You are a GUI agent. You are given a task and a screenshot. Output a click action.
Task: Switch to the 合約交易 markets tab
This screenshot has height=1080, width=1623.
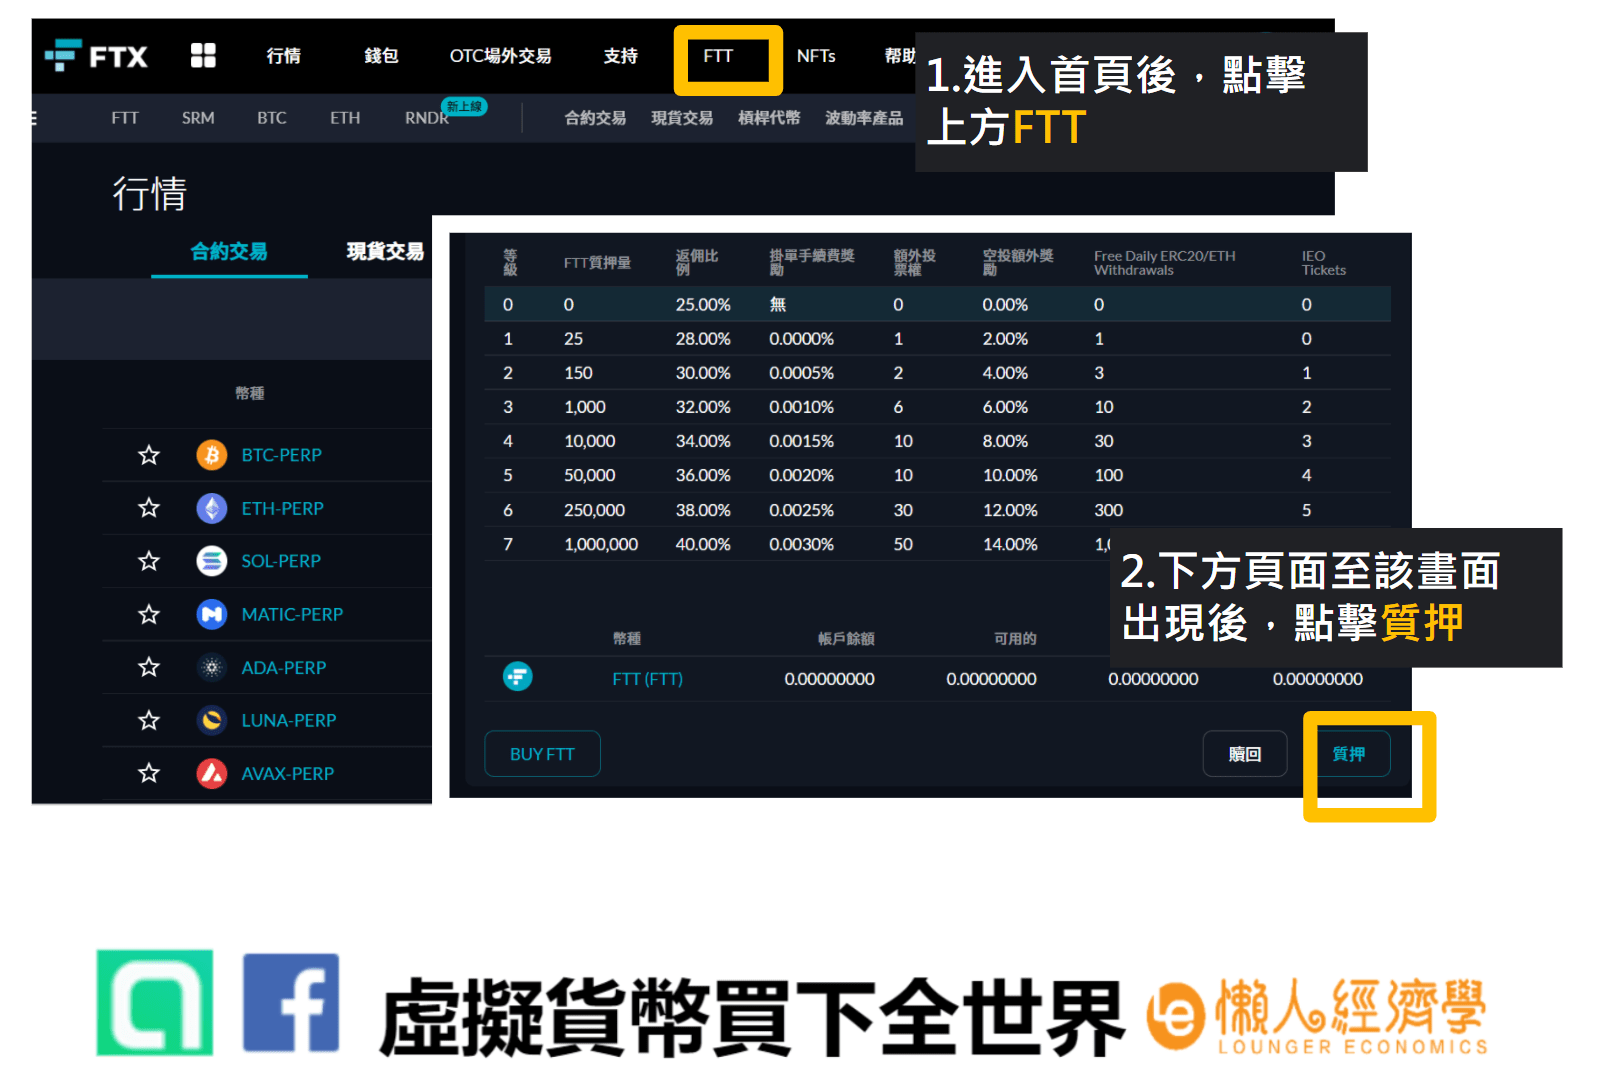229,252
